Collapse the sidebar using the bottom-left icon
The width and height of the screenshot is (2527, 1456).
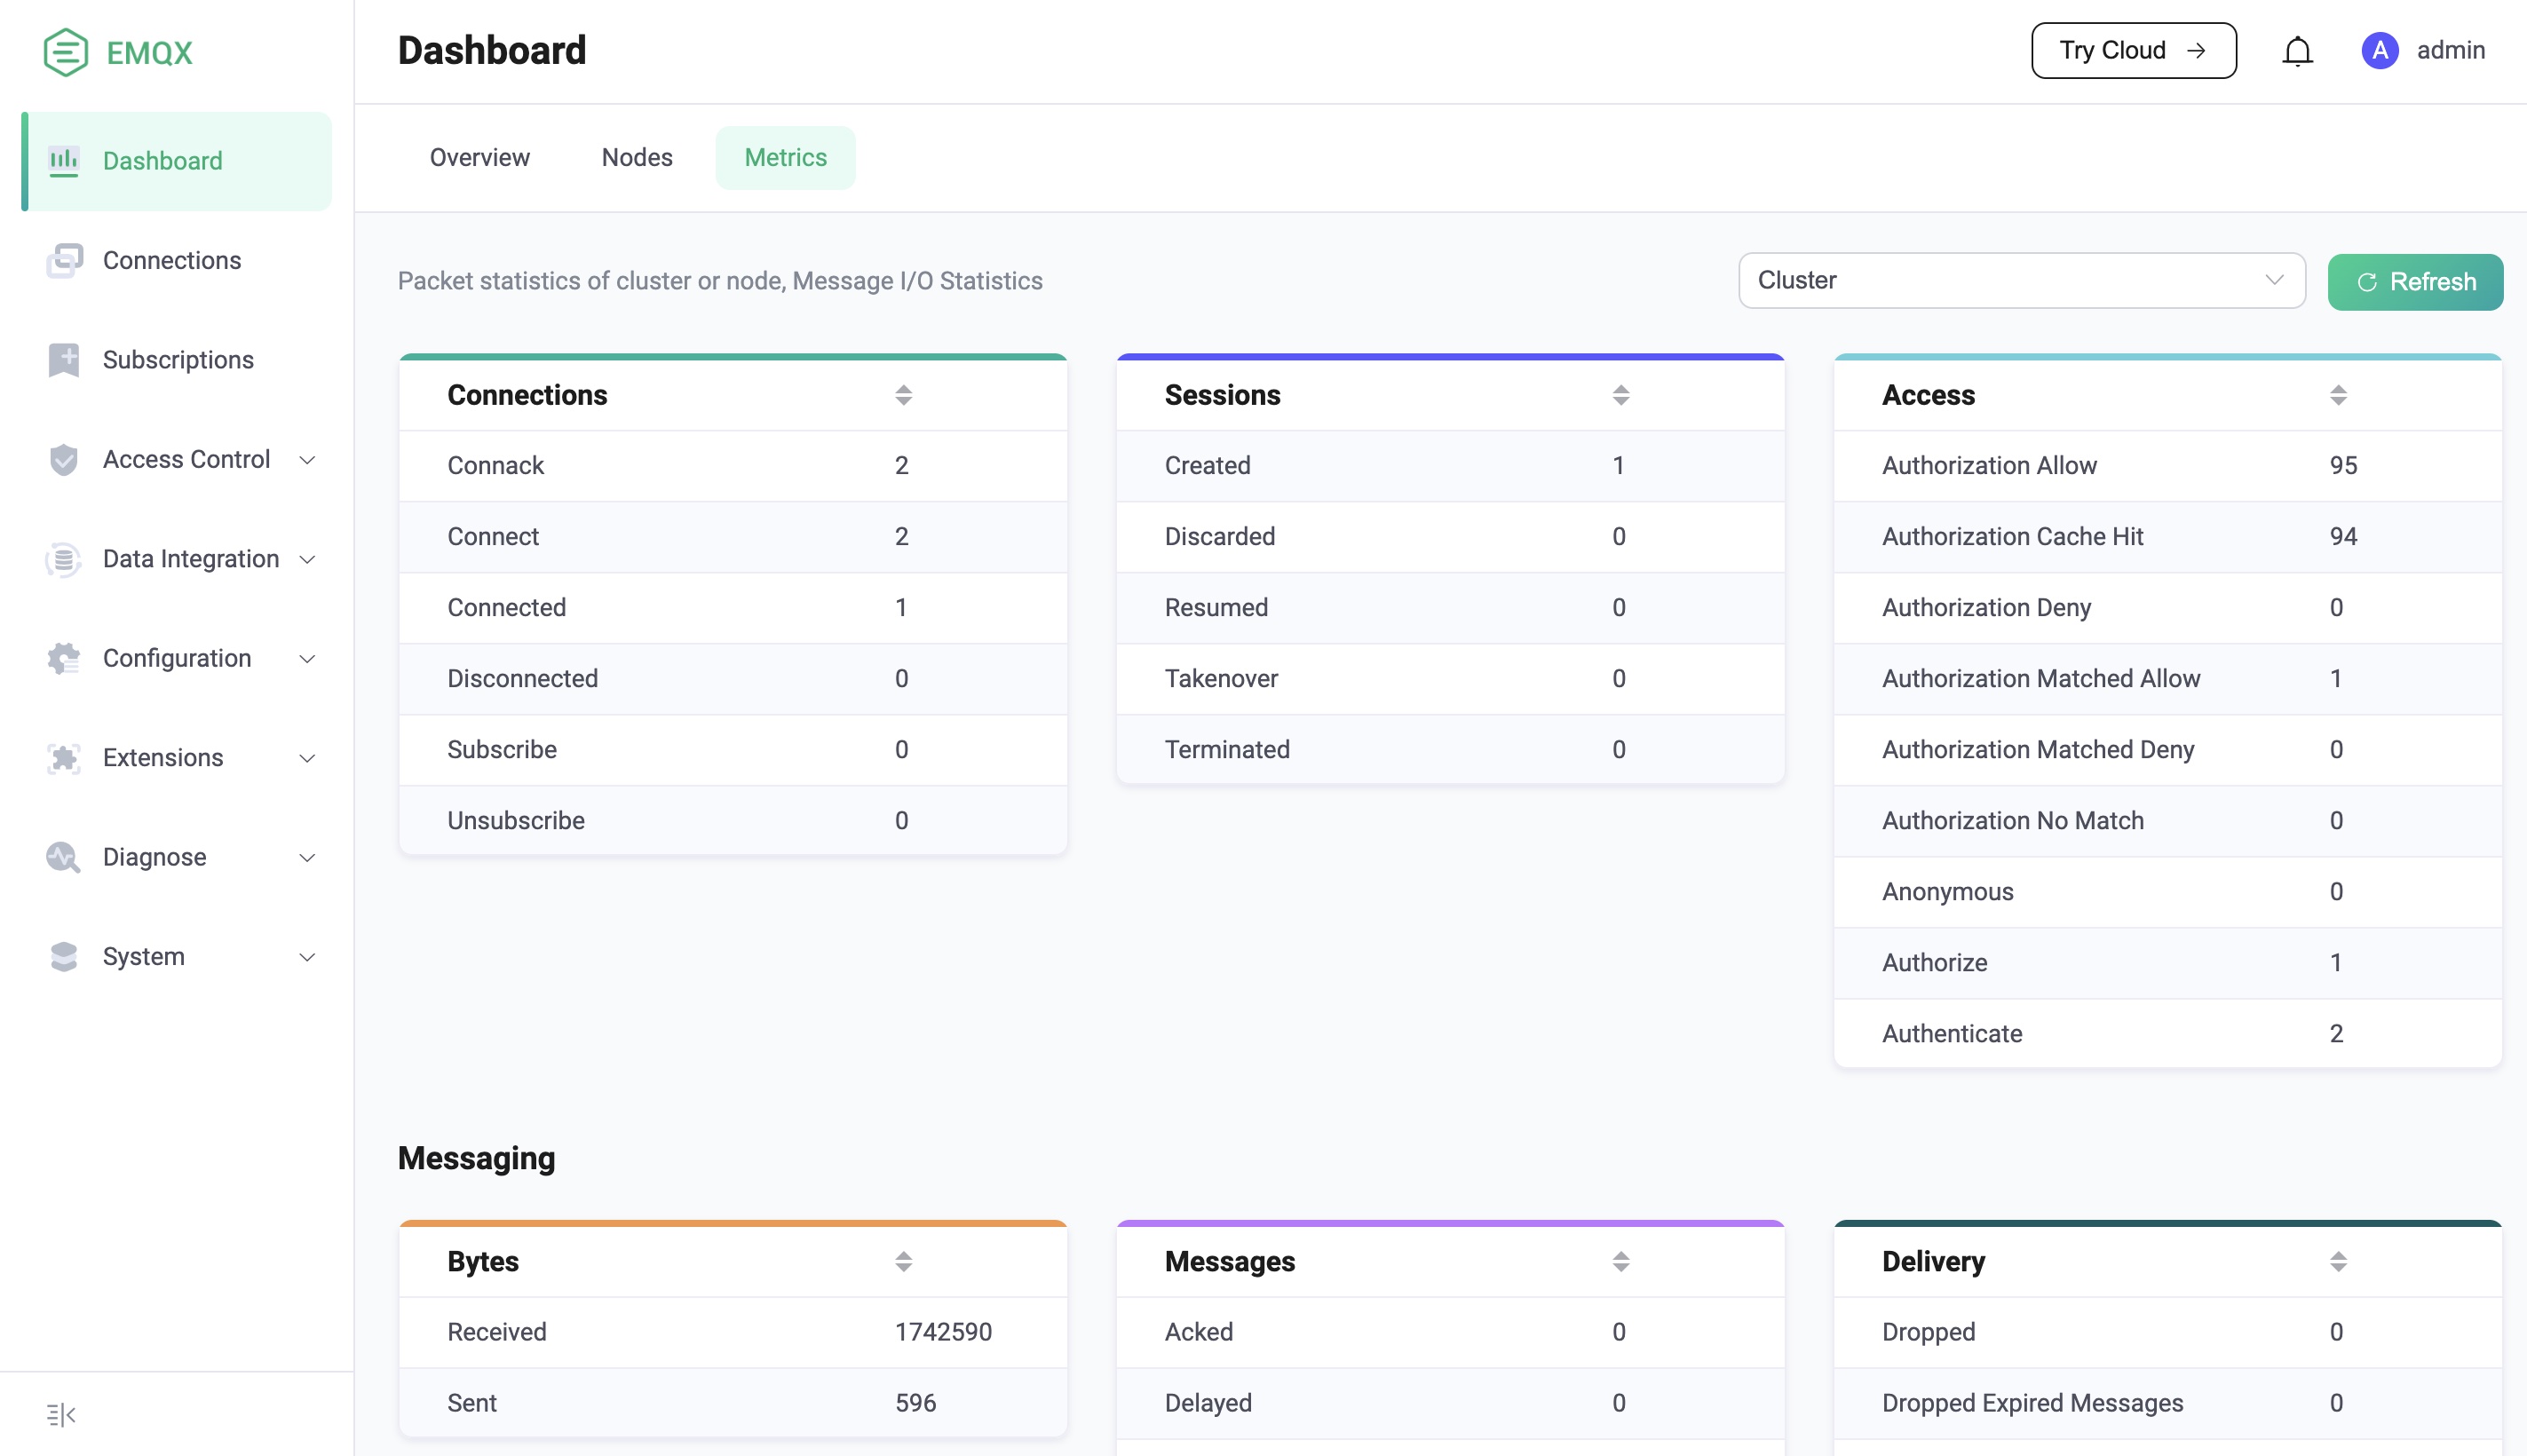tap(61, 1414)
